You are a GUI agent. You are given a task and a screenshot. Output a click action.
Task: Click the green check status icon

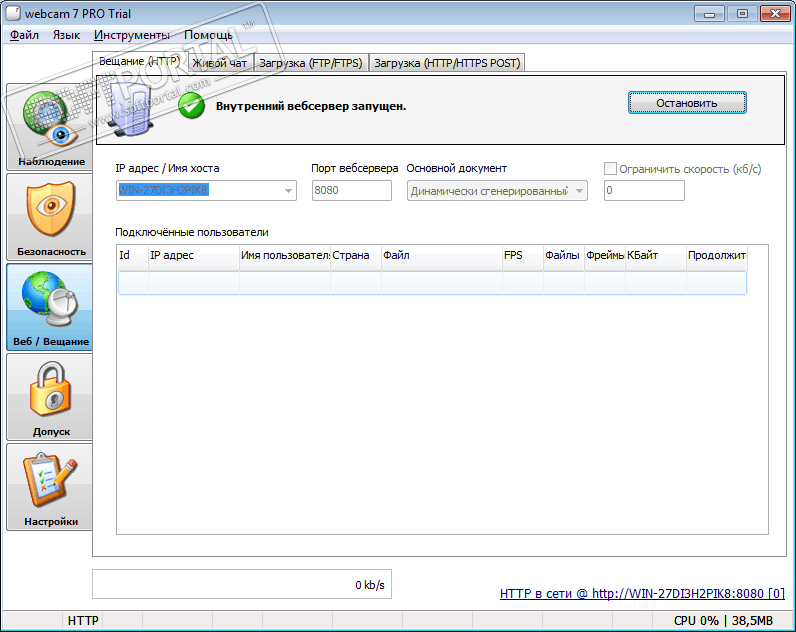pyautogui.click(x=191, y=106)
